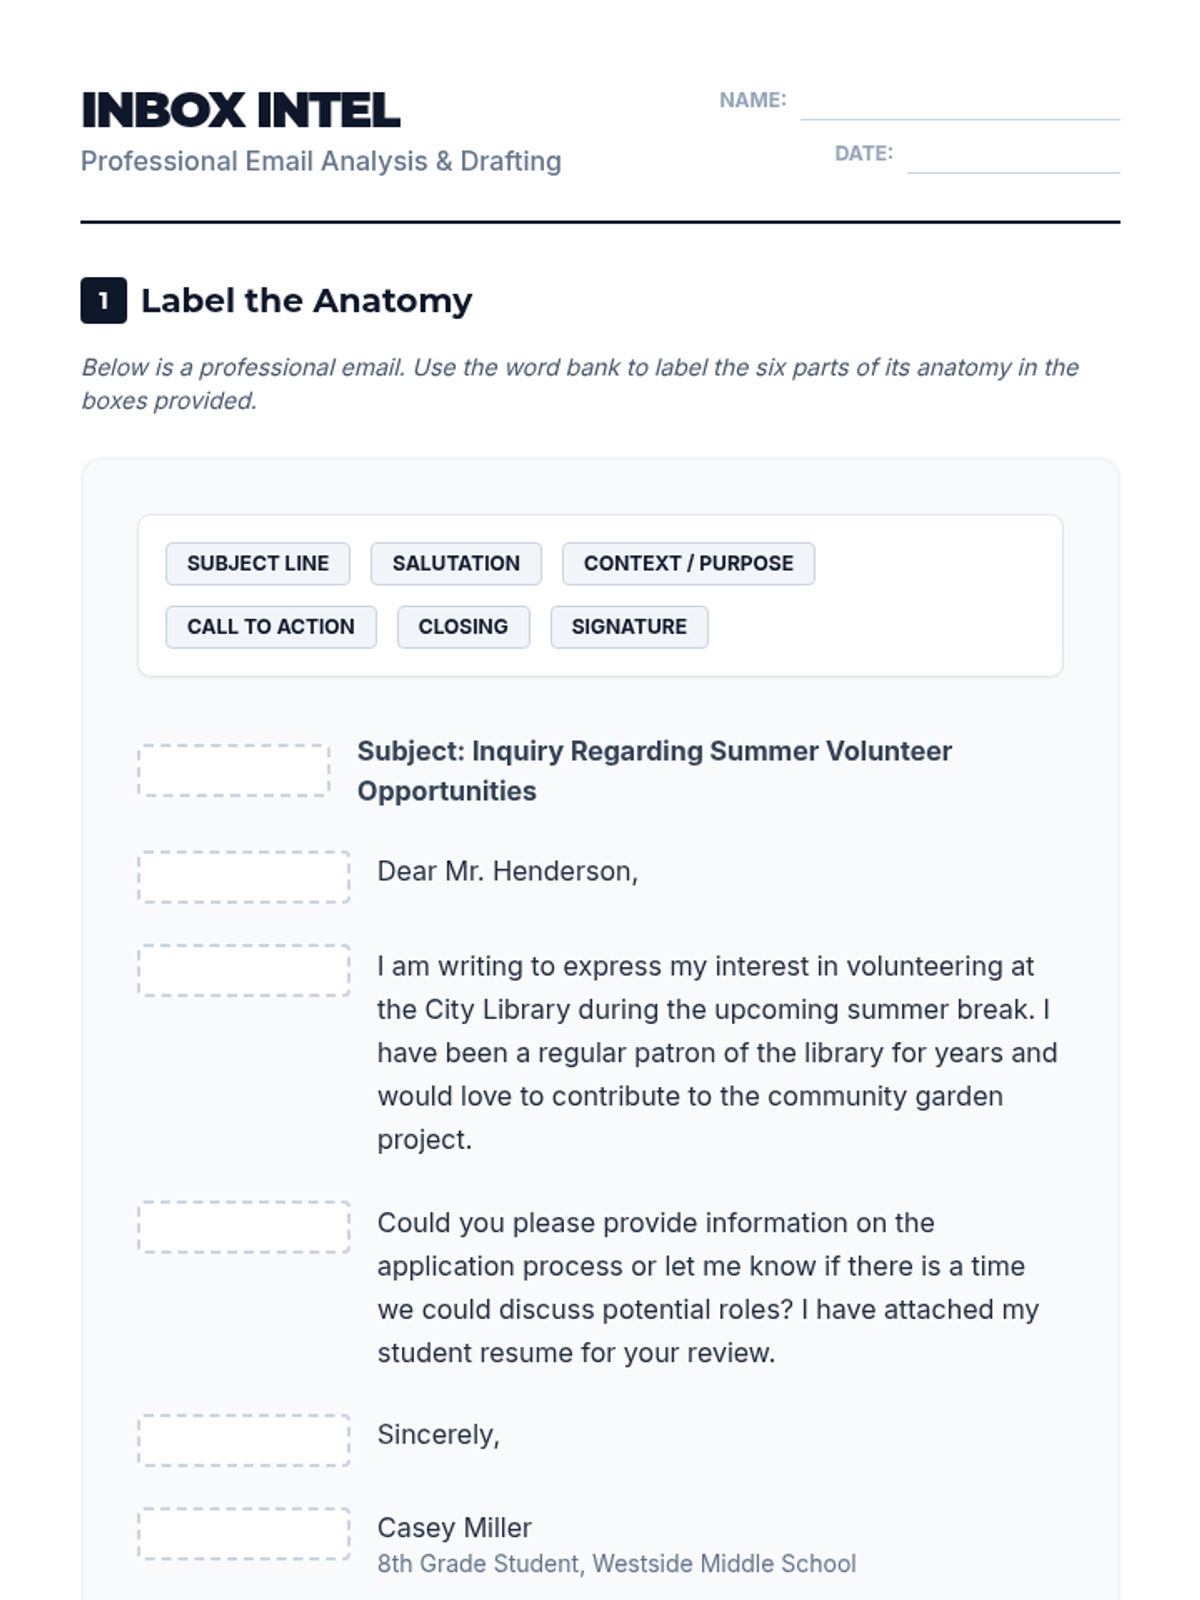Image resolution: width=1200 pixels, height=1600 pixels.
Task: Choose the CALL TO ACTION chip
Action: pos(271,627)
